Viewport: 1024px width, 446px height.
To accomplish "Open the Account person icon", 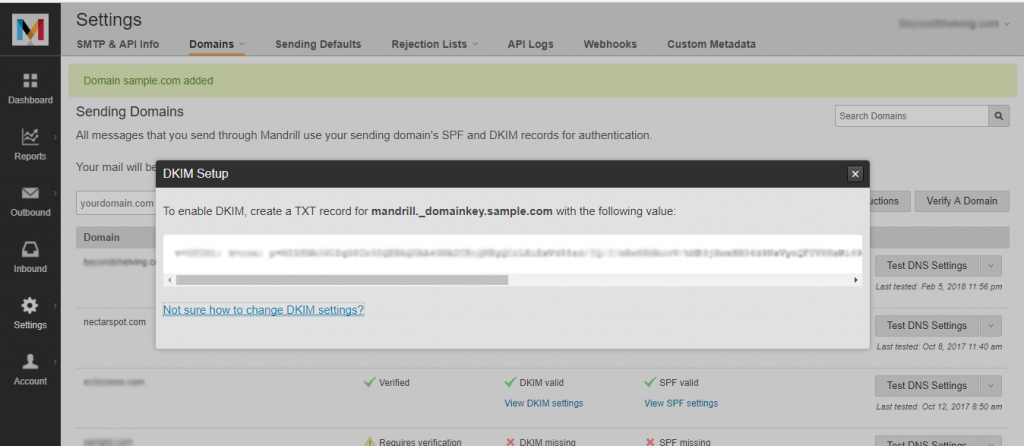I will tap(30, 361).
